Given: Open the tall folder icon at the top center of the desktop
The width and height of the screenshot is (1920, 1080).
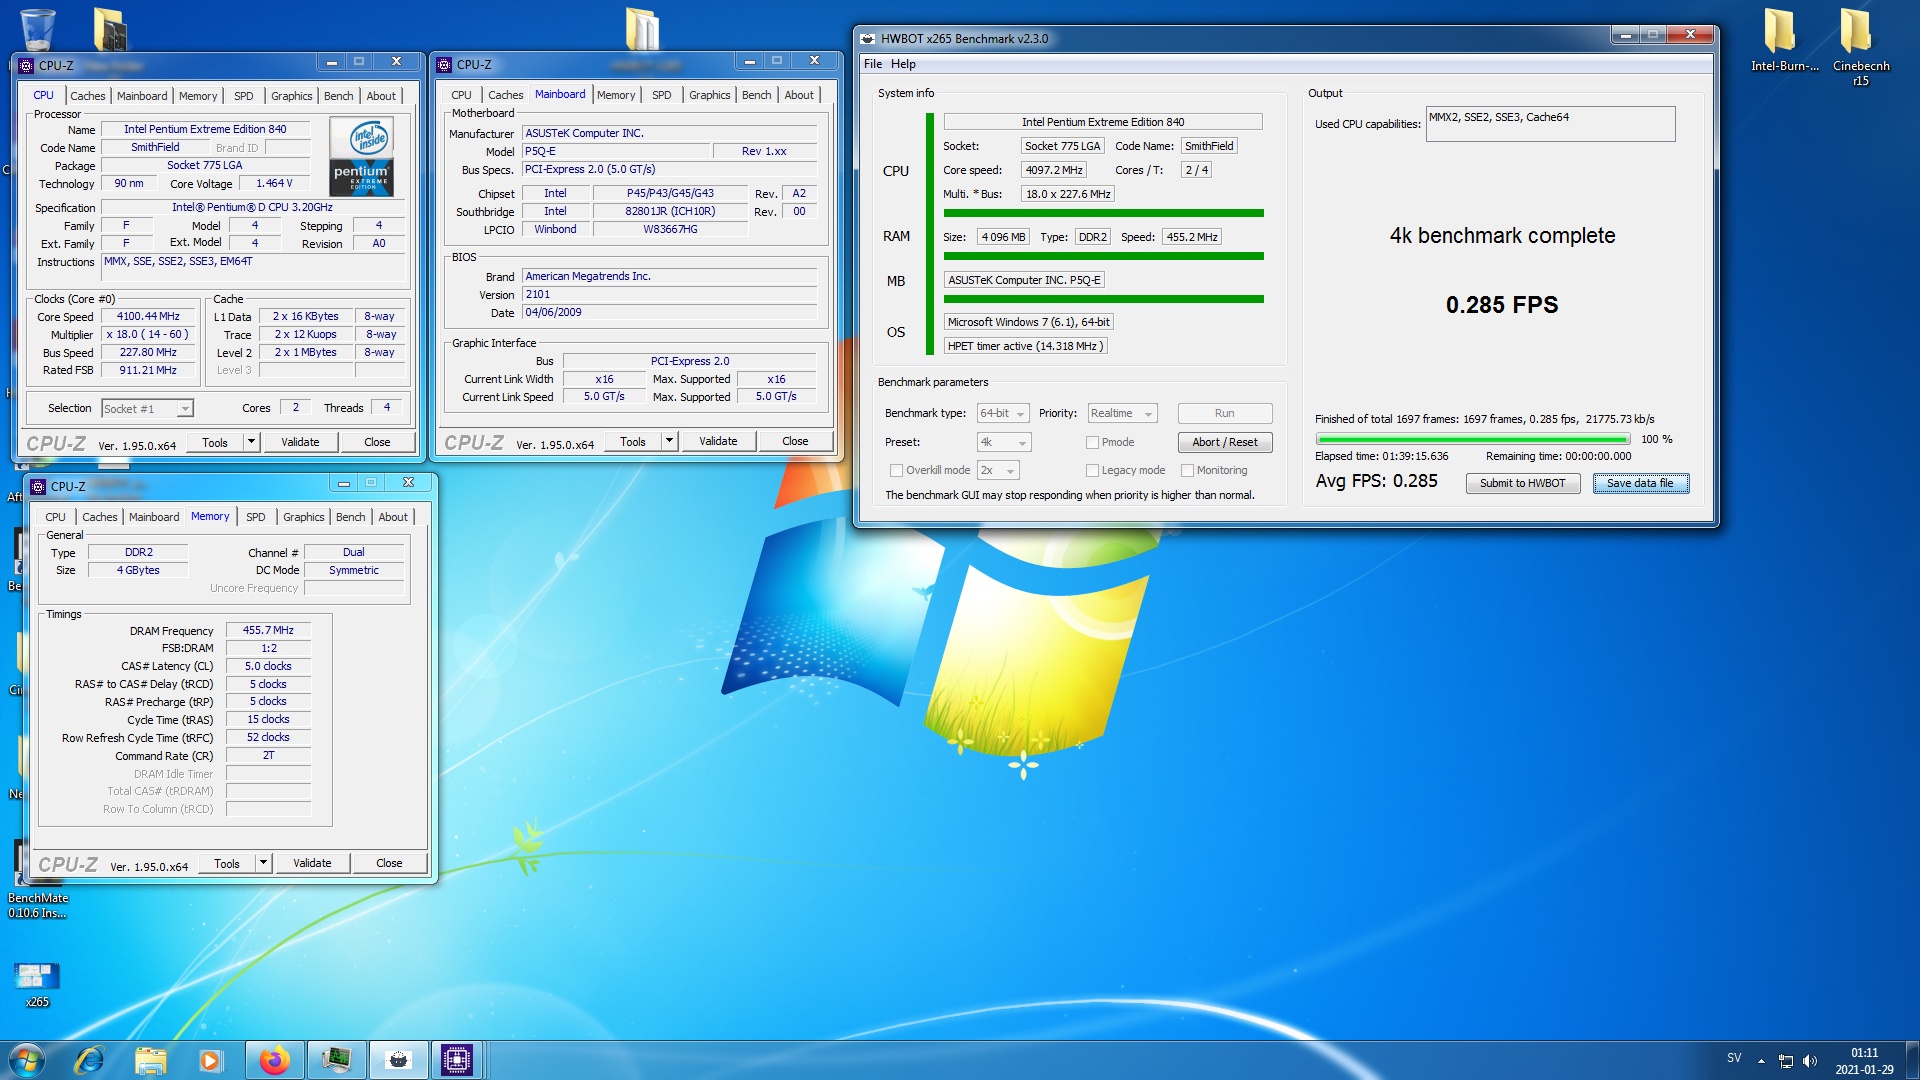Looking at the screenshot, I should click(642, 28).
